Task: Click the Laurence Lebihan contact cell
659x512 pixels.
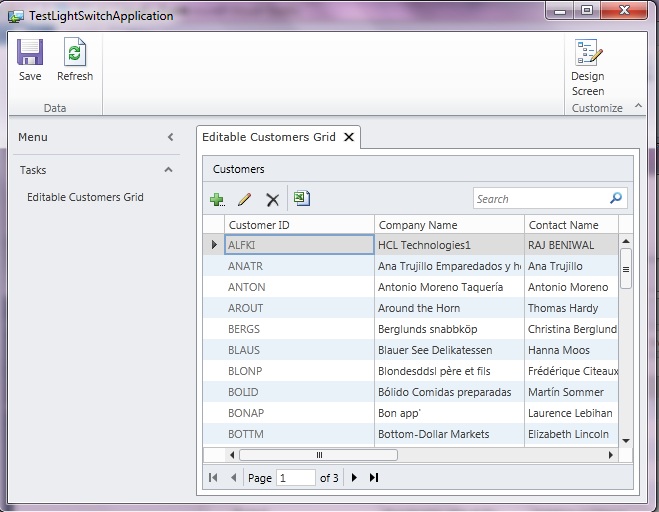Action: point(572,413)
